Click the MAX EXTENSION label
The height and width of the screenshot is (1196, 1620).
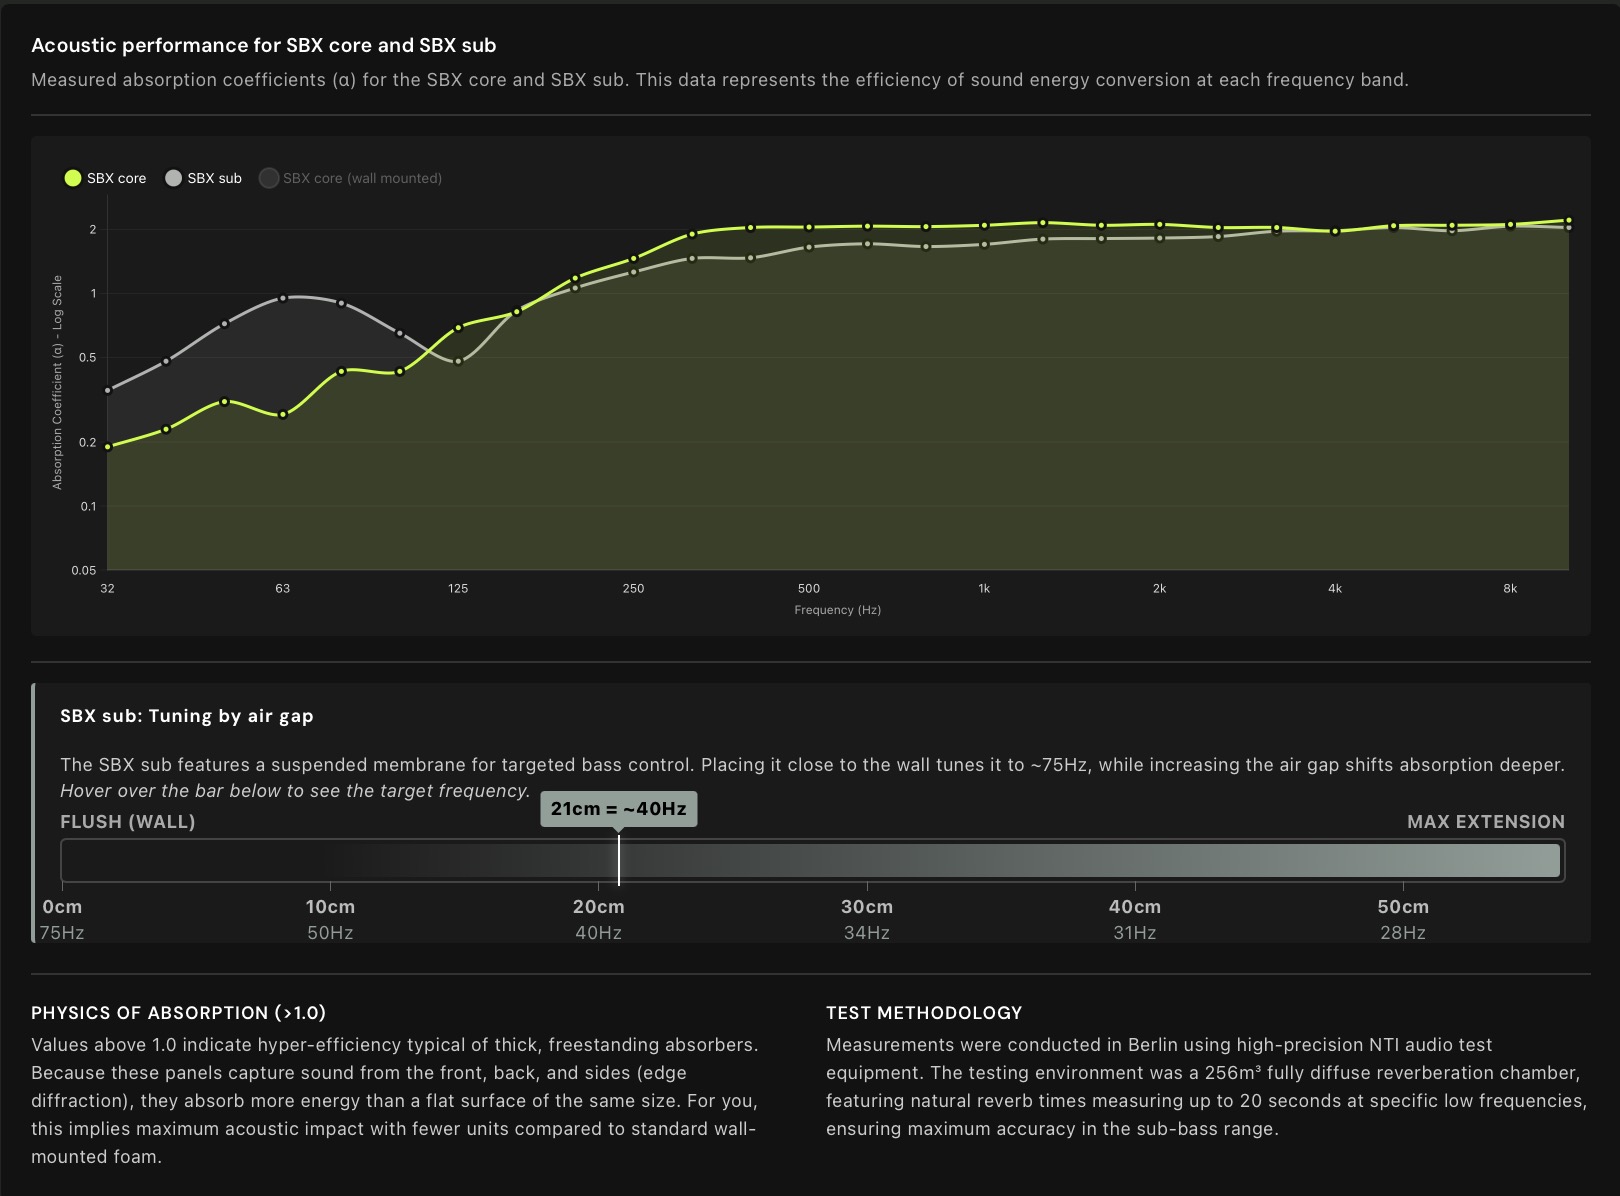click(x=1485, y=822)
